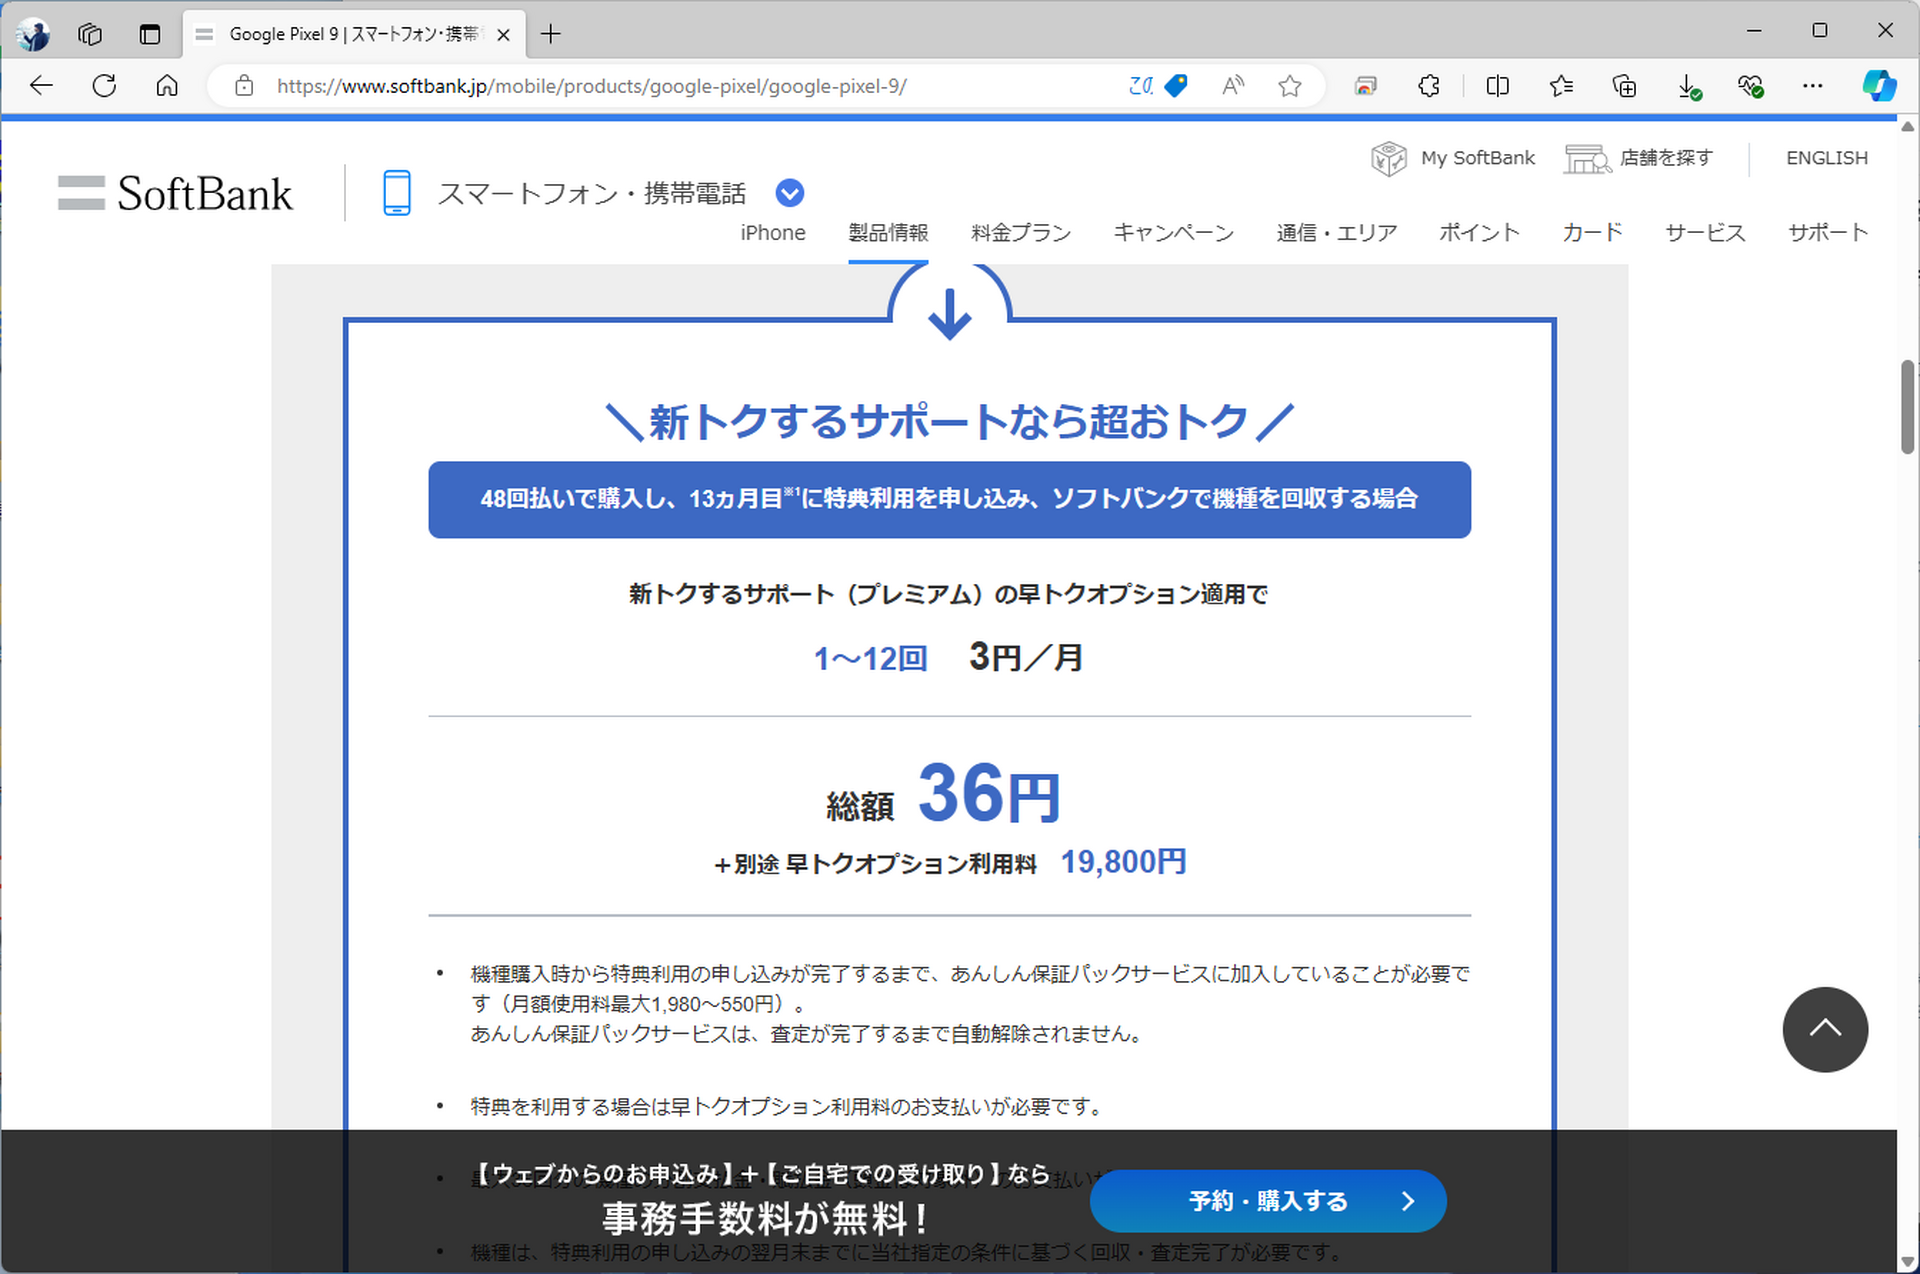Click the screen cast toolbar icon
This screenshot has height=1274, width=1920.
pos(1365,86)
